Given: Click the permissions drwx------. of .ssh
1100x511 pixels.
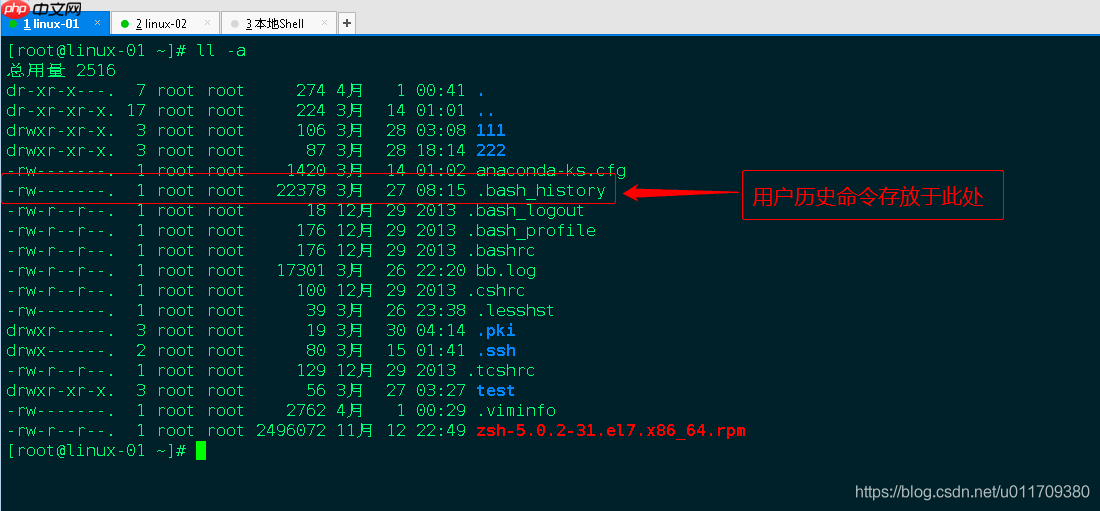Looking at the screenshot, I should (61, 350).
